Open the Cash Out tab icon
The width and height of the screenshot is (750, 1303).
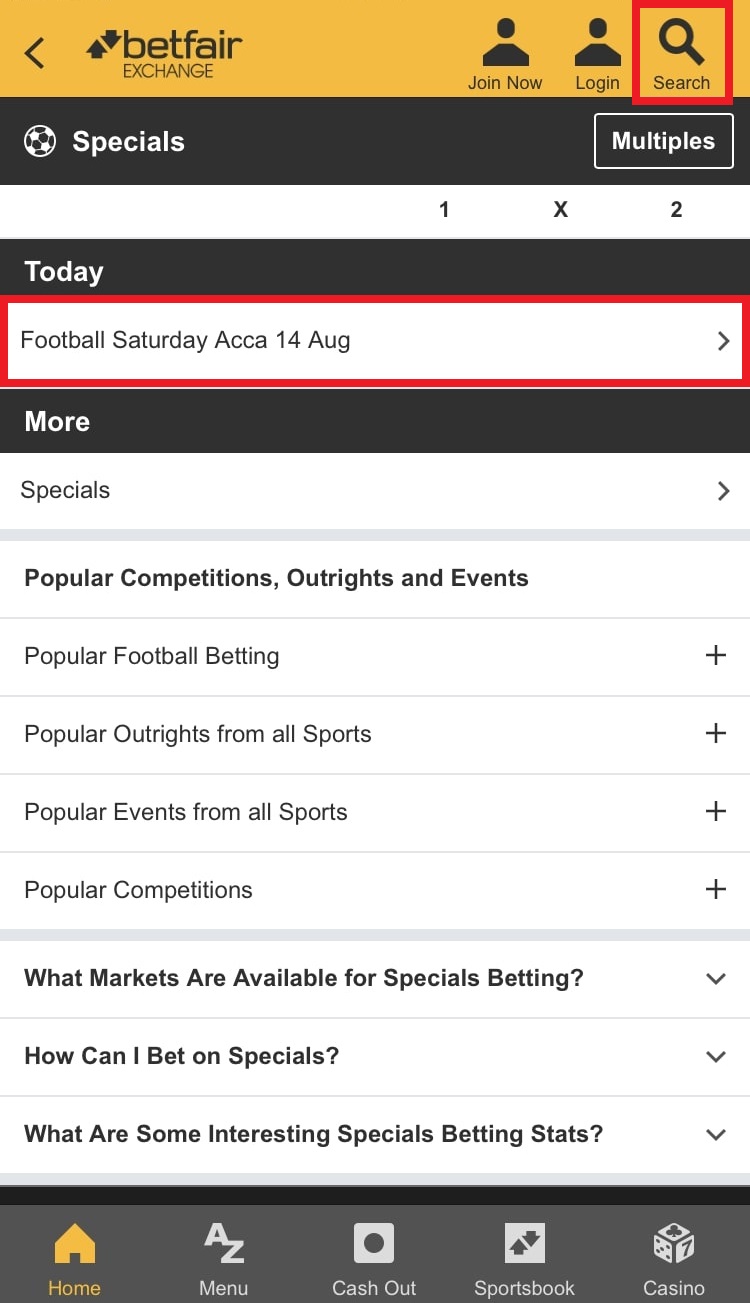click(x=373, y=1244)
